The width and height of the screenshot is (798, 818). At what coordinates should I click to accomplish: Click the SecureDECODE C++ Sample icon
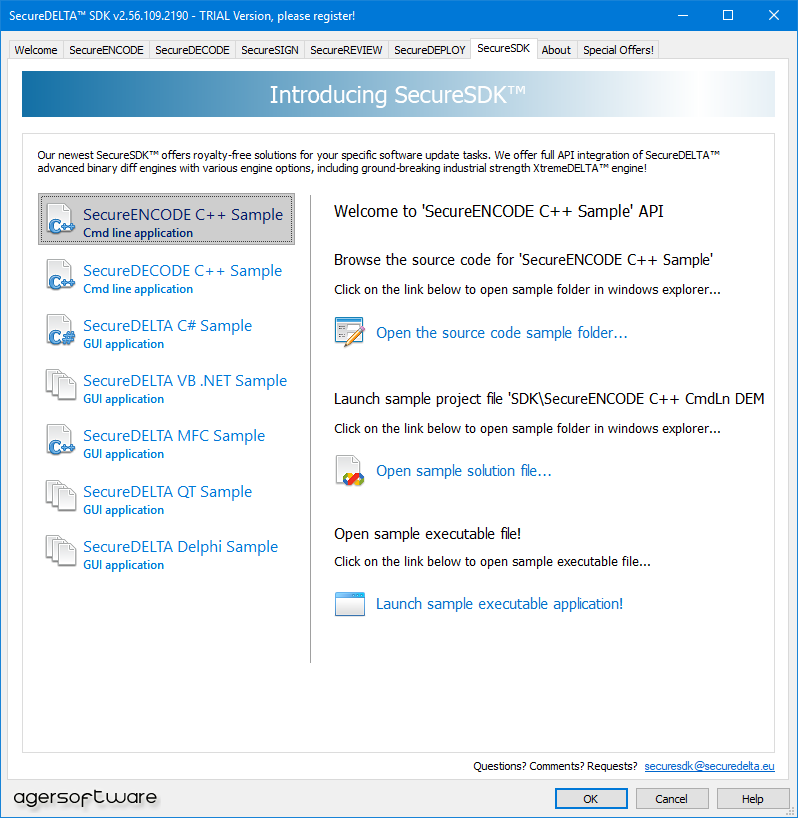click(x=61, y=275)
